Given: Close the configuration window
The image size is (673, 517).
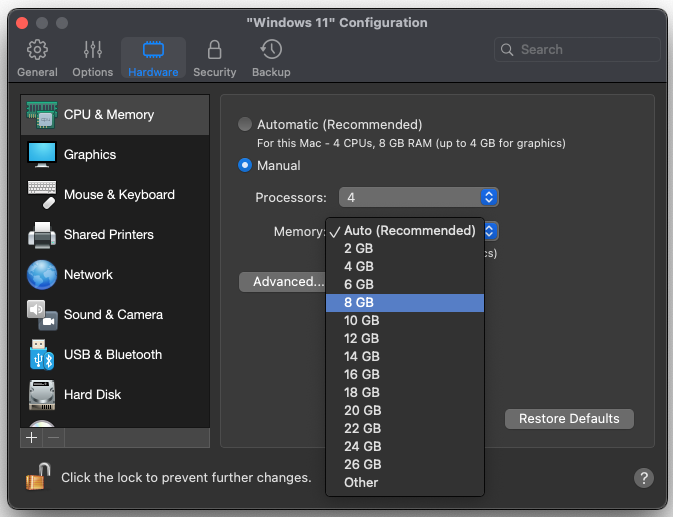Looking at the screenshot, I should (22, 23).
